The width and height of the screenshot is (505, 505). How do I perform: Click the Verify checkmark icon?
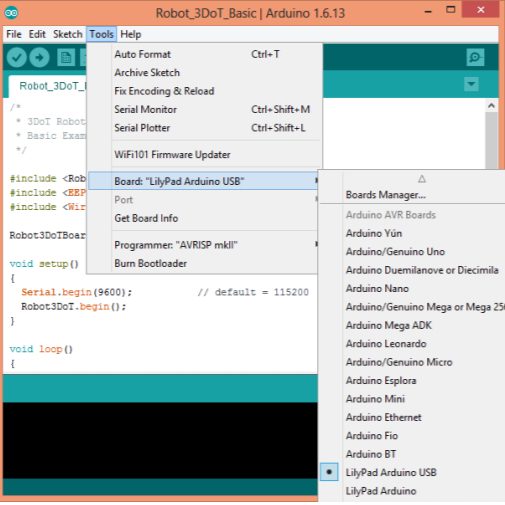coord(16,57)
